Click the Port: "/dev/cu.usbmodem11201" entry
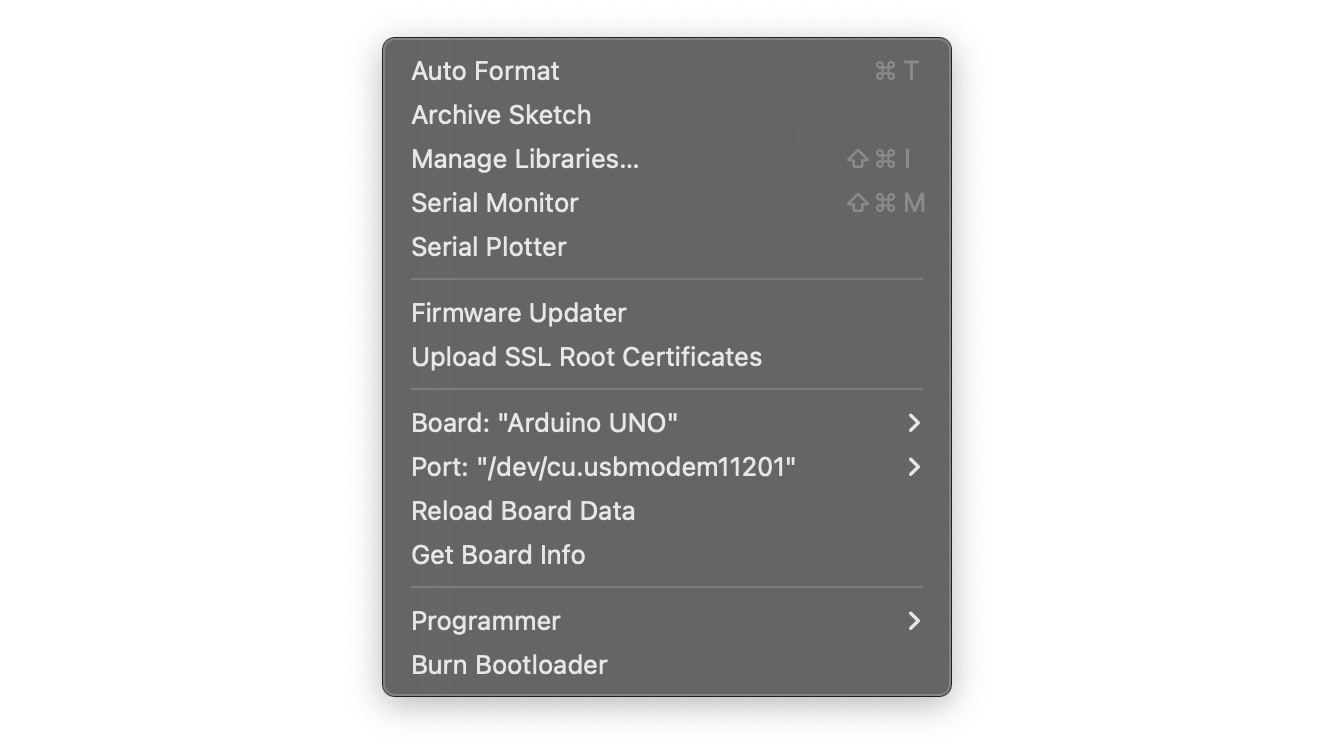This screenshot has height=750, width=1334. [x=603, y=467]
